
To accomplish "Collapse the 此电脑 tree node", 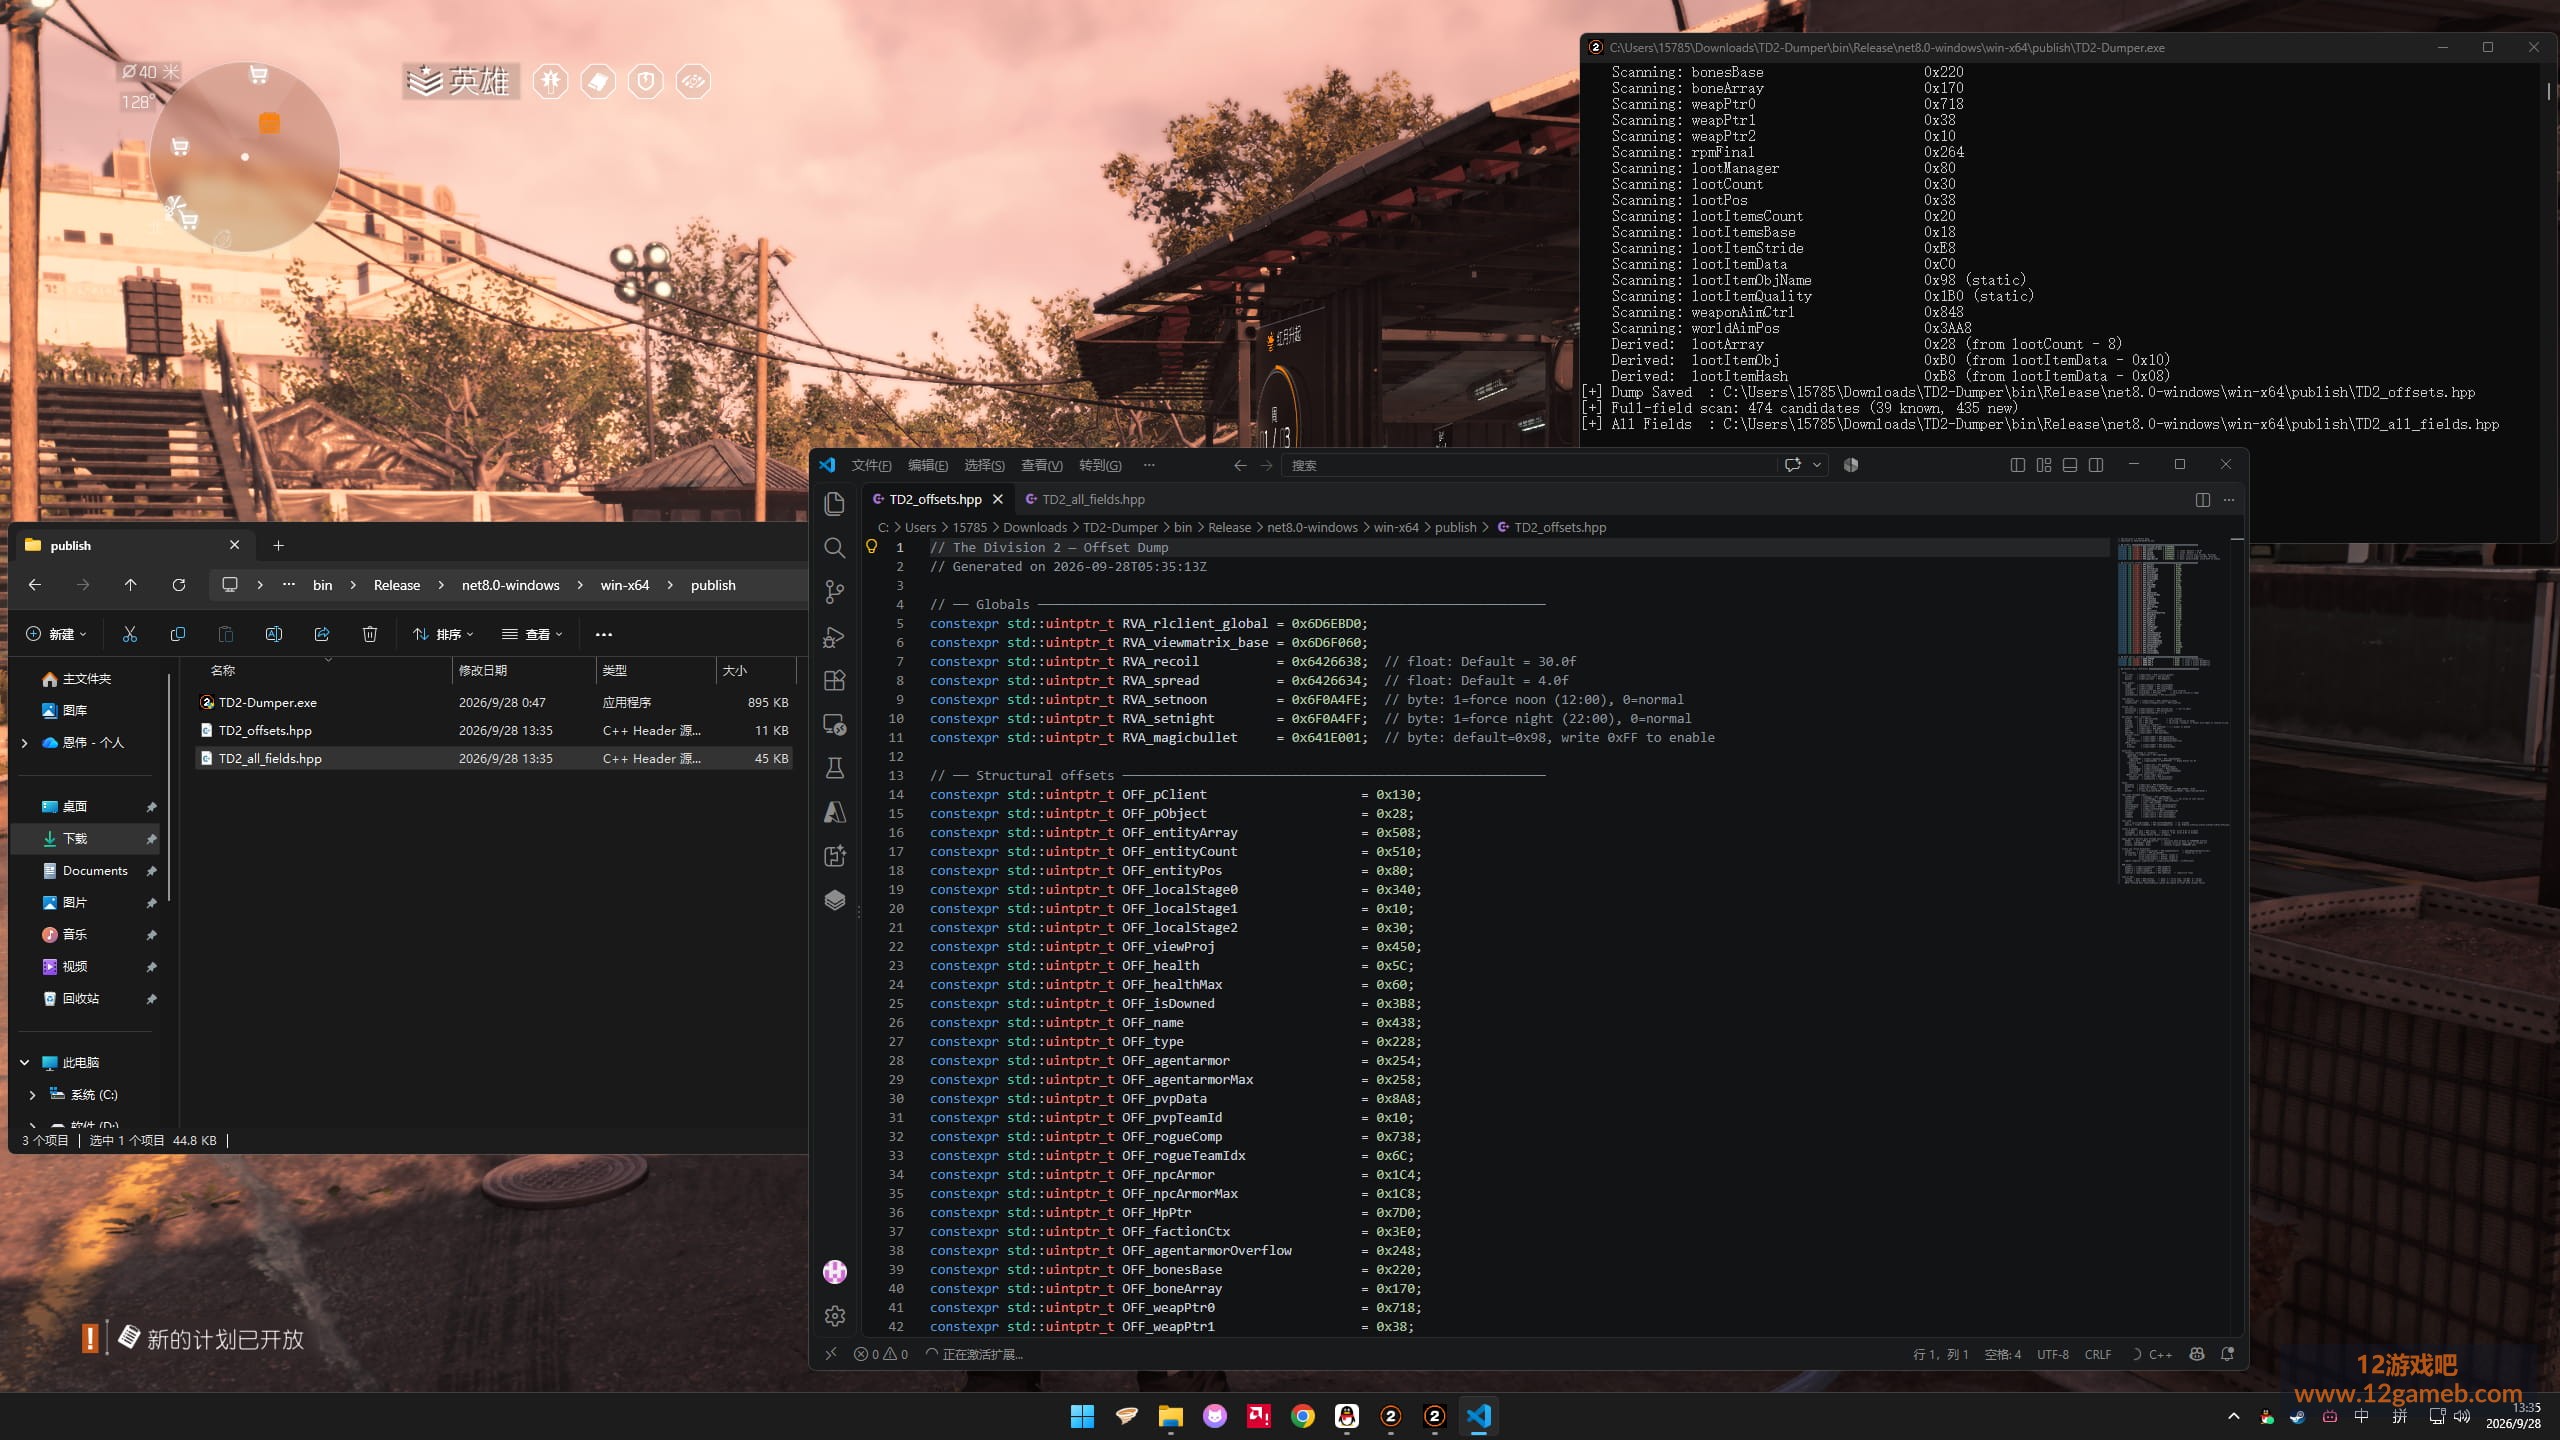I will click(x=25, y=1062).
